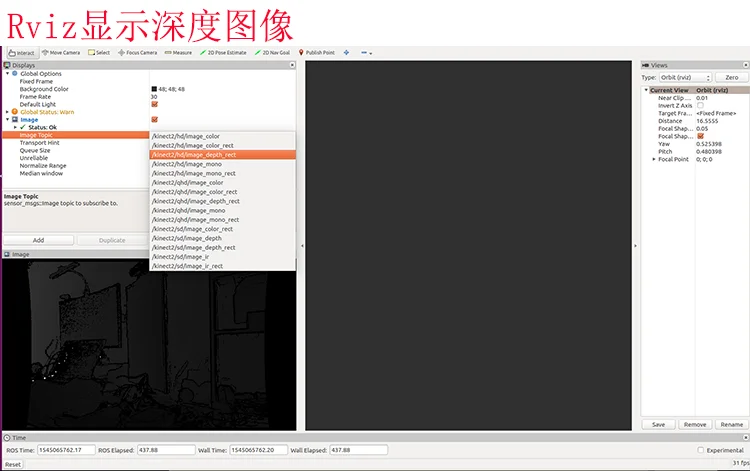Image resolution: width=750 pixels, height=471 pixels.
Task: Select the 2D Pose Estimate tool
Action: (x=223, y=53)
